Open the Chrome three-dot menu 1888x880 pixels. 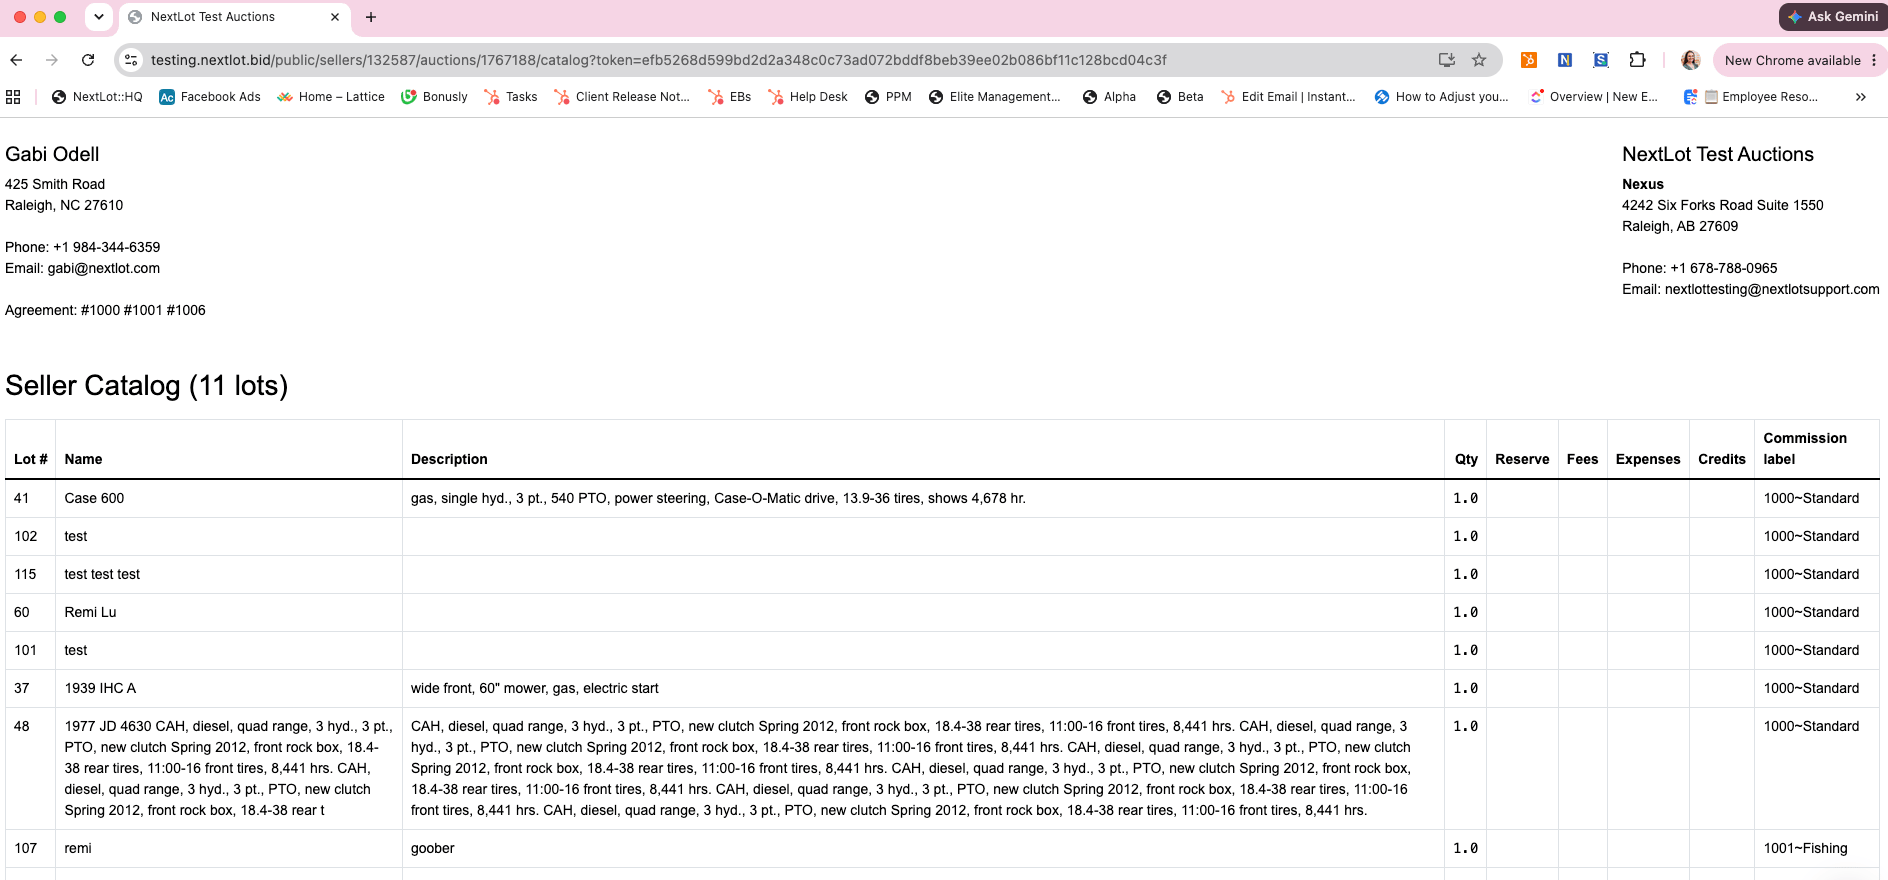coord(1874,60)
